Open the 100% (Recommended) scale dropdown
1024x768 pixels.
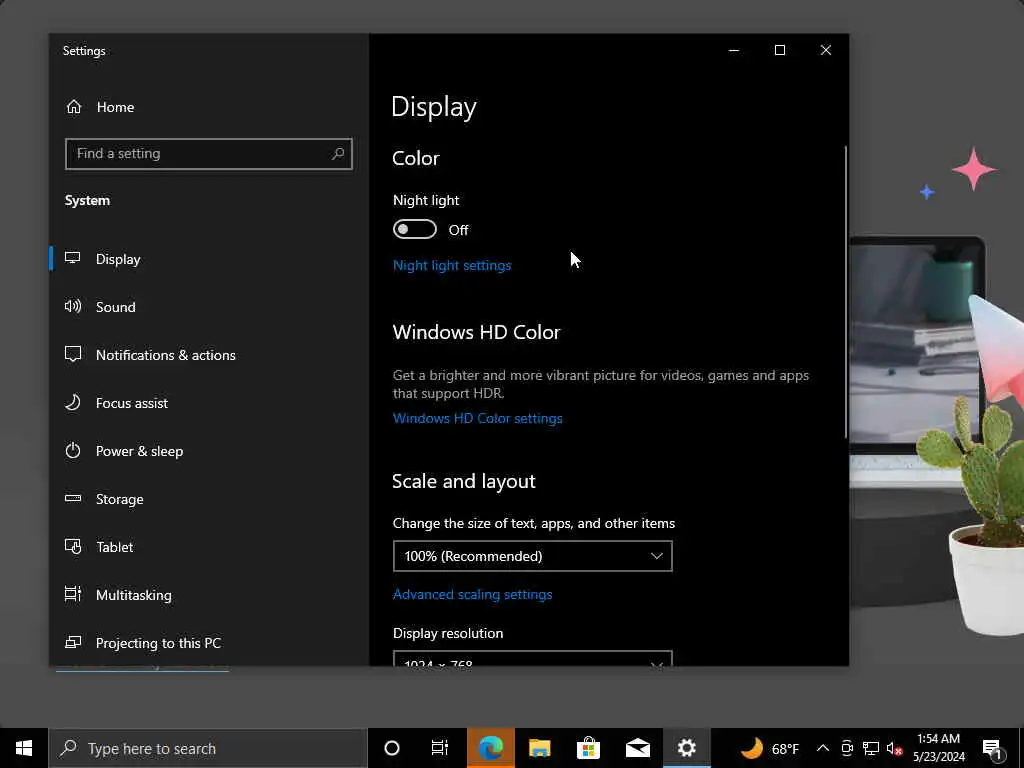point(532,556)
